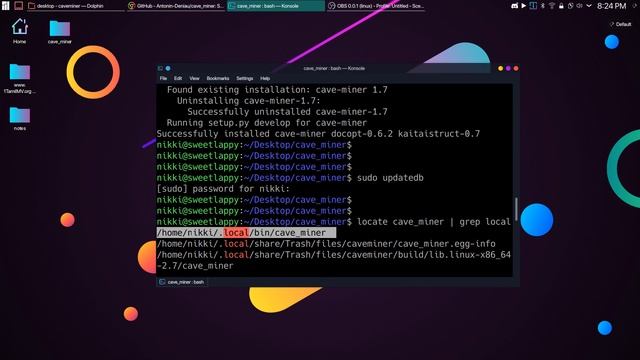
Task: Minimize Konsole with the yellow button
Action: (500, 69)
